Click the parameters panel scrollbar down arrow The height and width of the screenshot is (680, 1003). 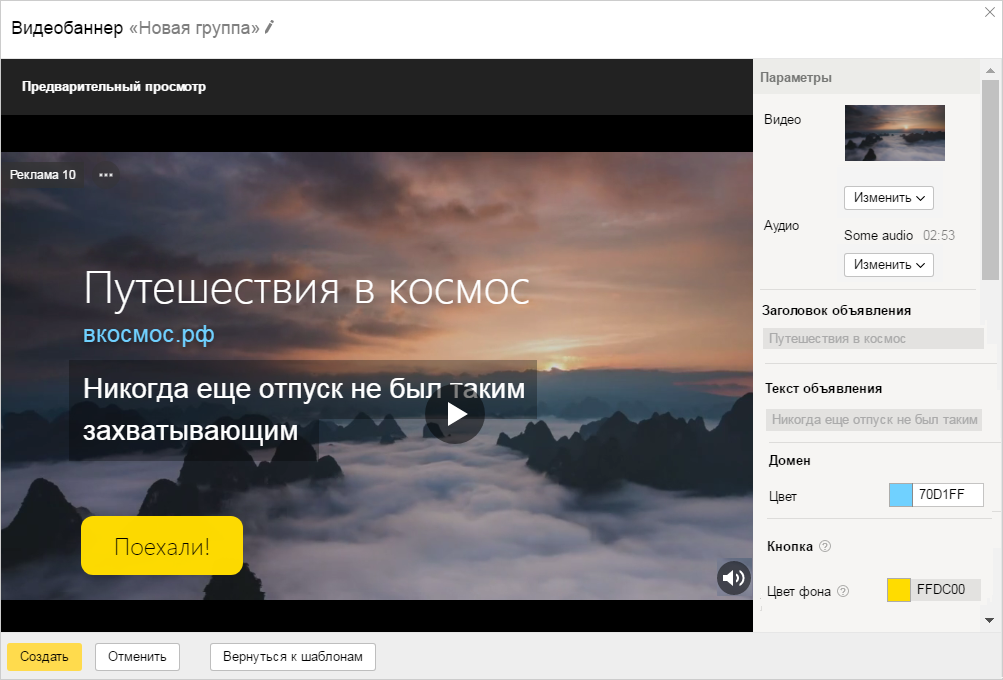(x=990, y=620)
